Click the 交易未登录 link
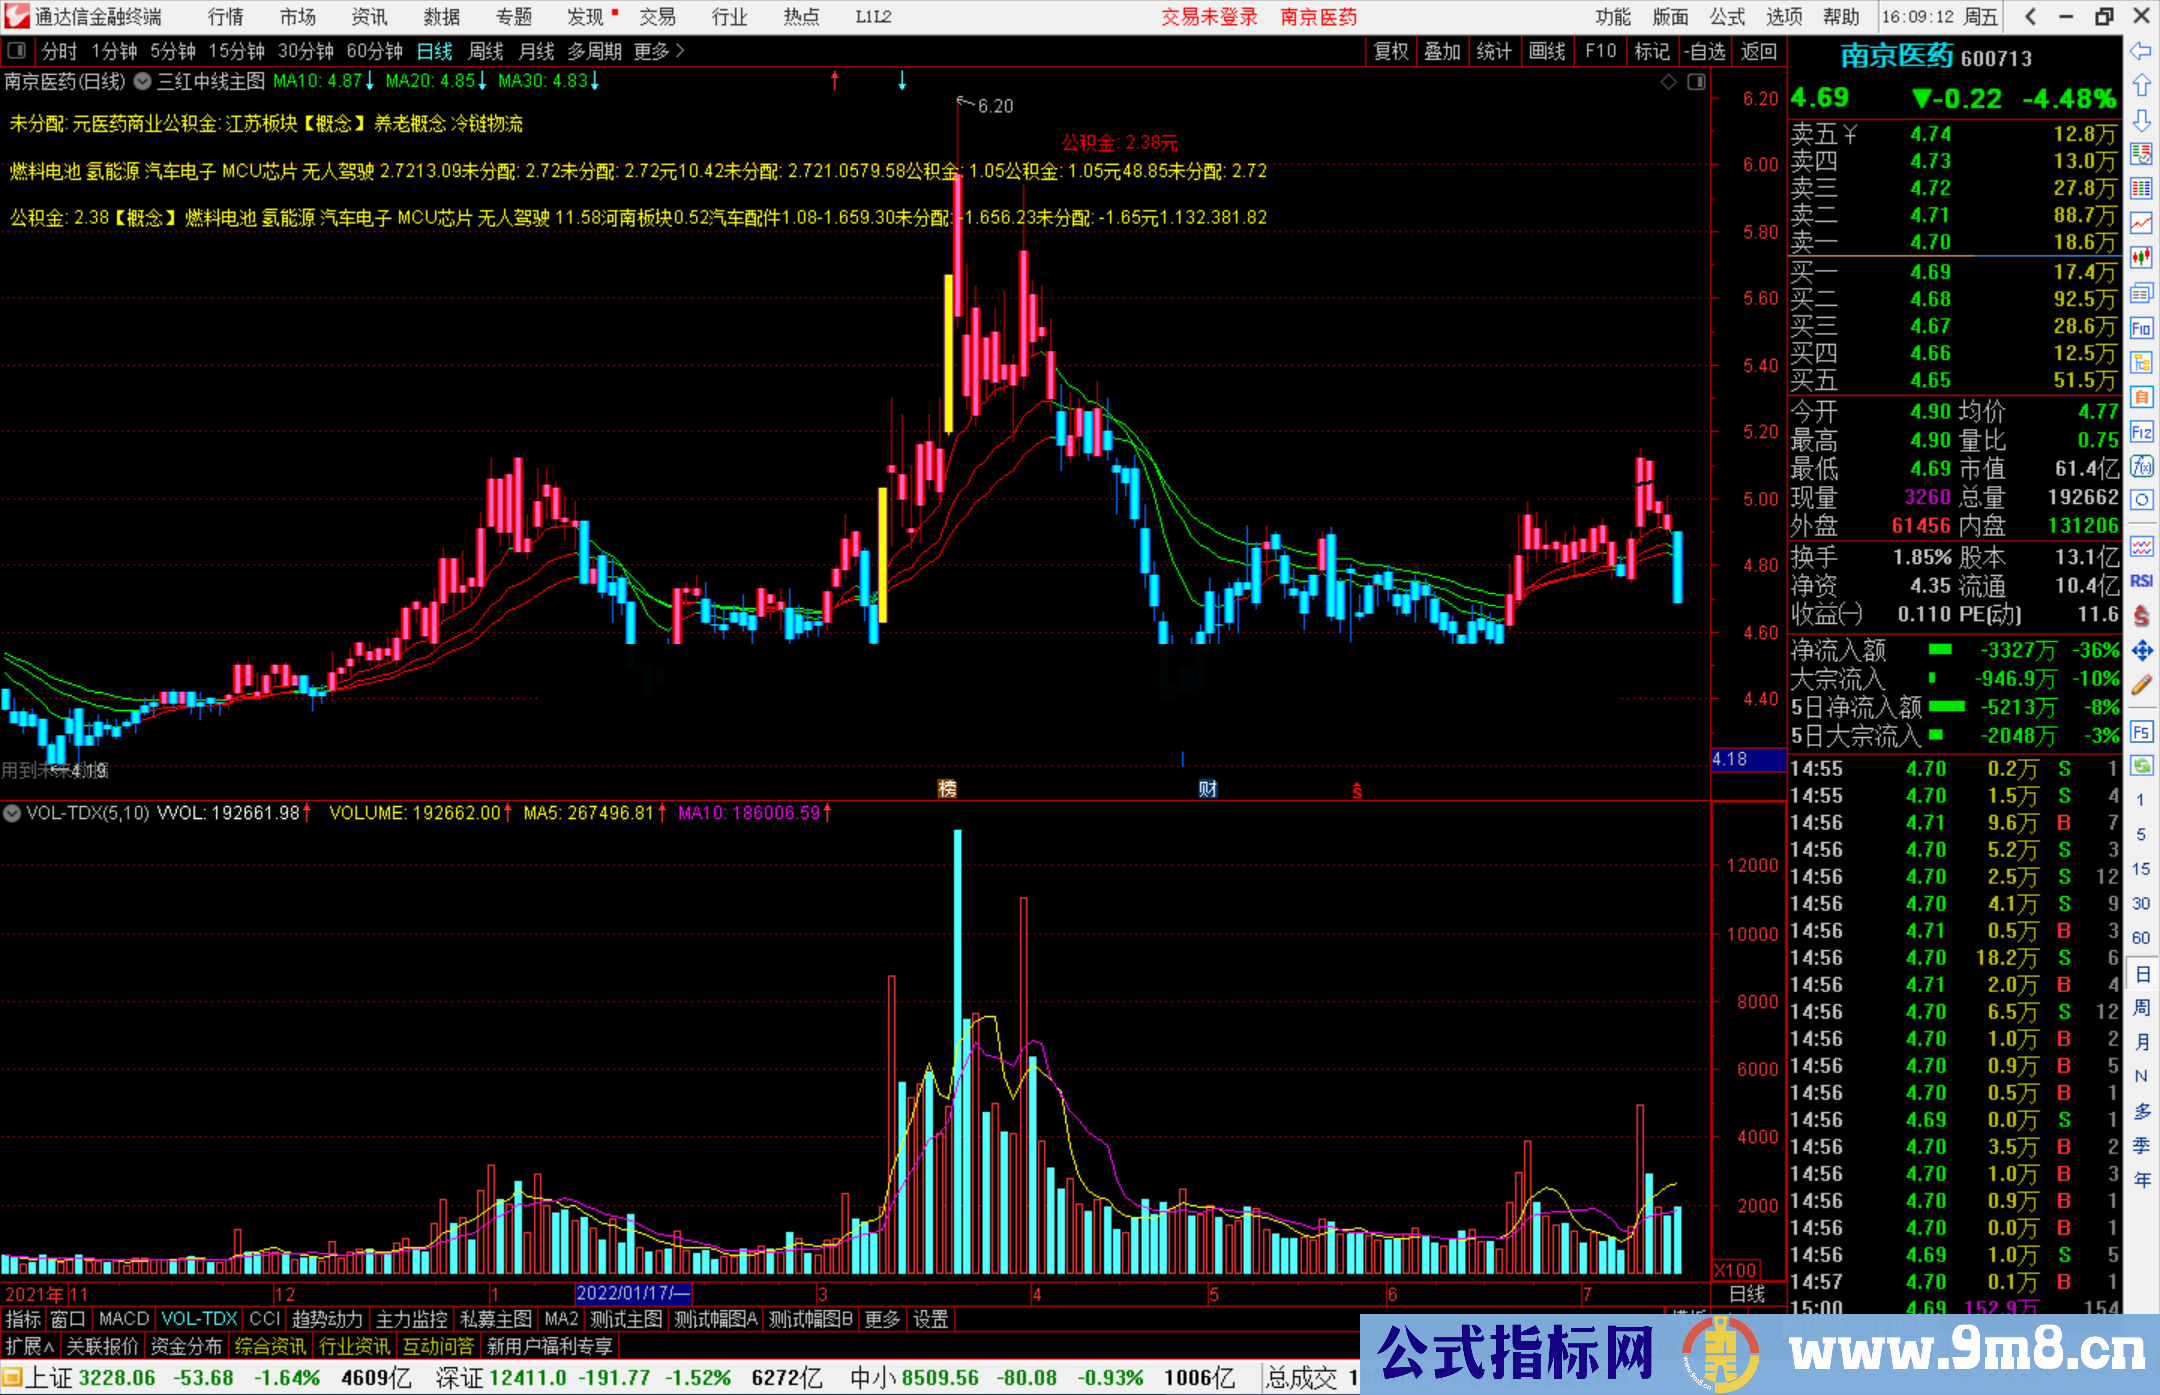The height and width of the screenshot is (1395, 2160). (x=1208, y=17)
